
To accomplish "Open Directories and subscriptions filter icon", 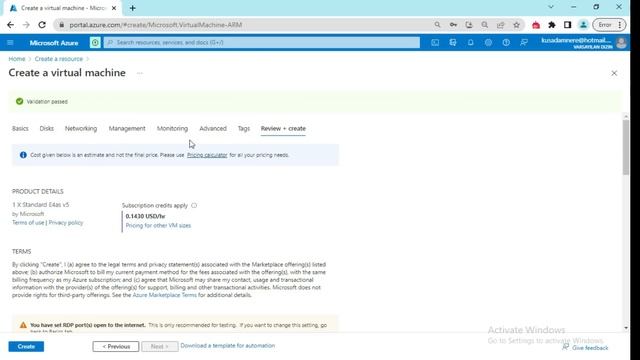I will [x=453, y=42].
